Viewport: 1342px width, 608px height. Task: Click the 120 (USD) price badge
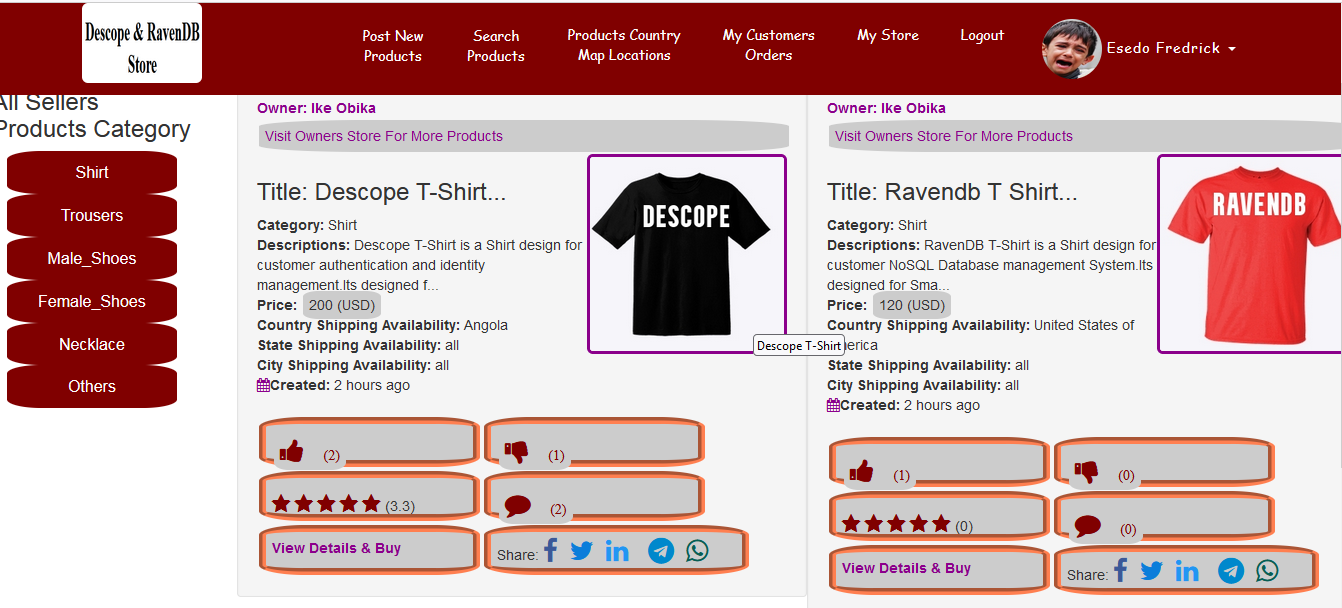[x=912, y=305]
